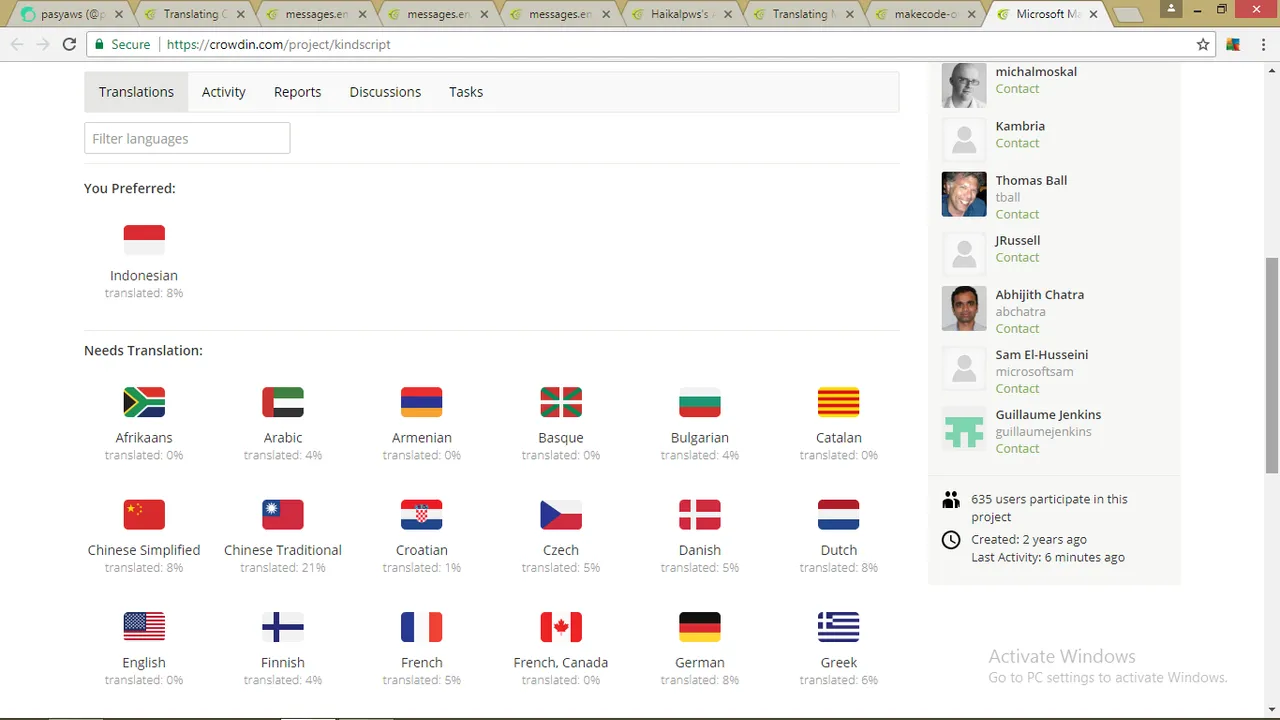Click the crowdin.com address bar URL
Screen dimensions: 1280x720
(278, 44)
